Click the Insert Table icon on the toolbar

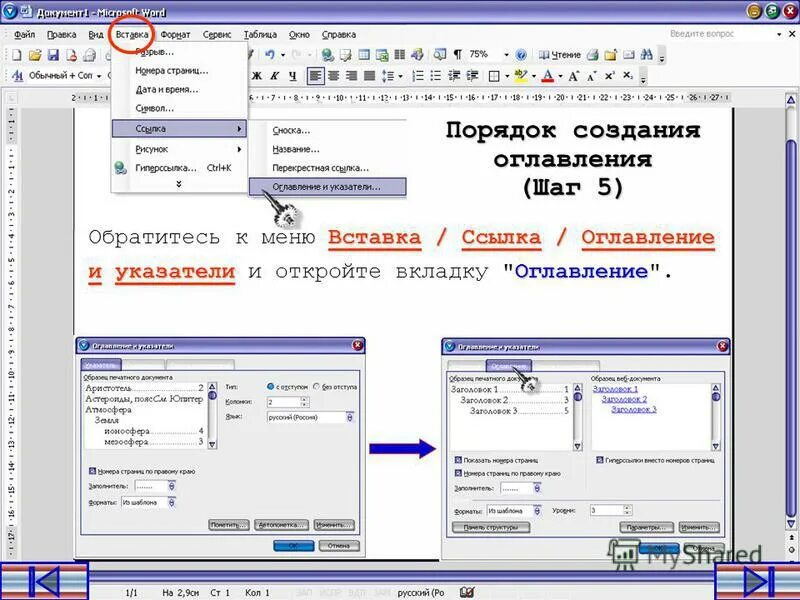[x=366, y=52]
